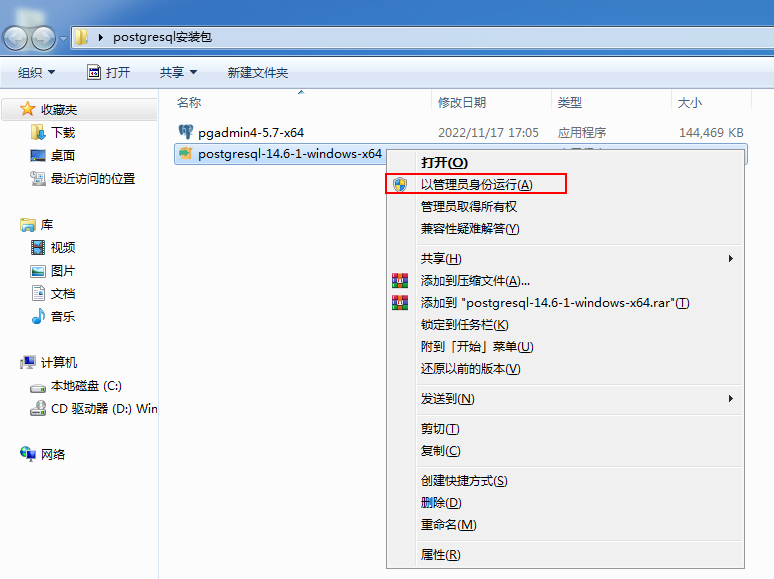
Task: Choose 复制(C) in the context menu
Action: pyautogui.click(x=440, y=451)
